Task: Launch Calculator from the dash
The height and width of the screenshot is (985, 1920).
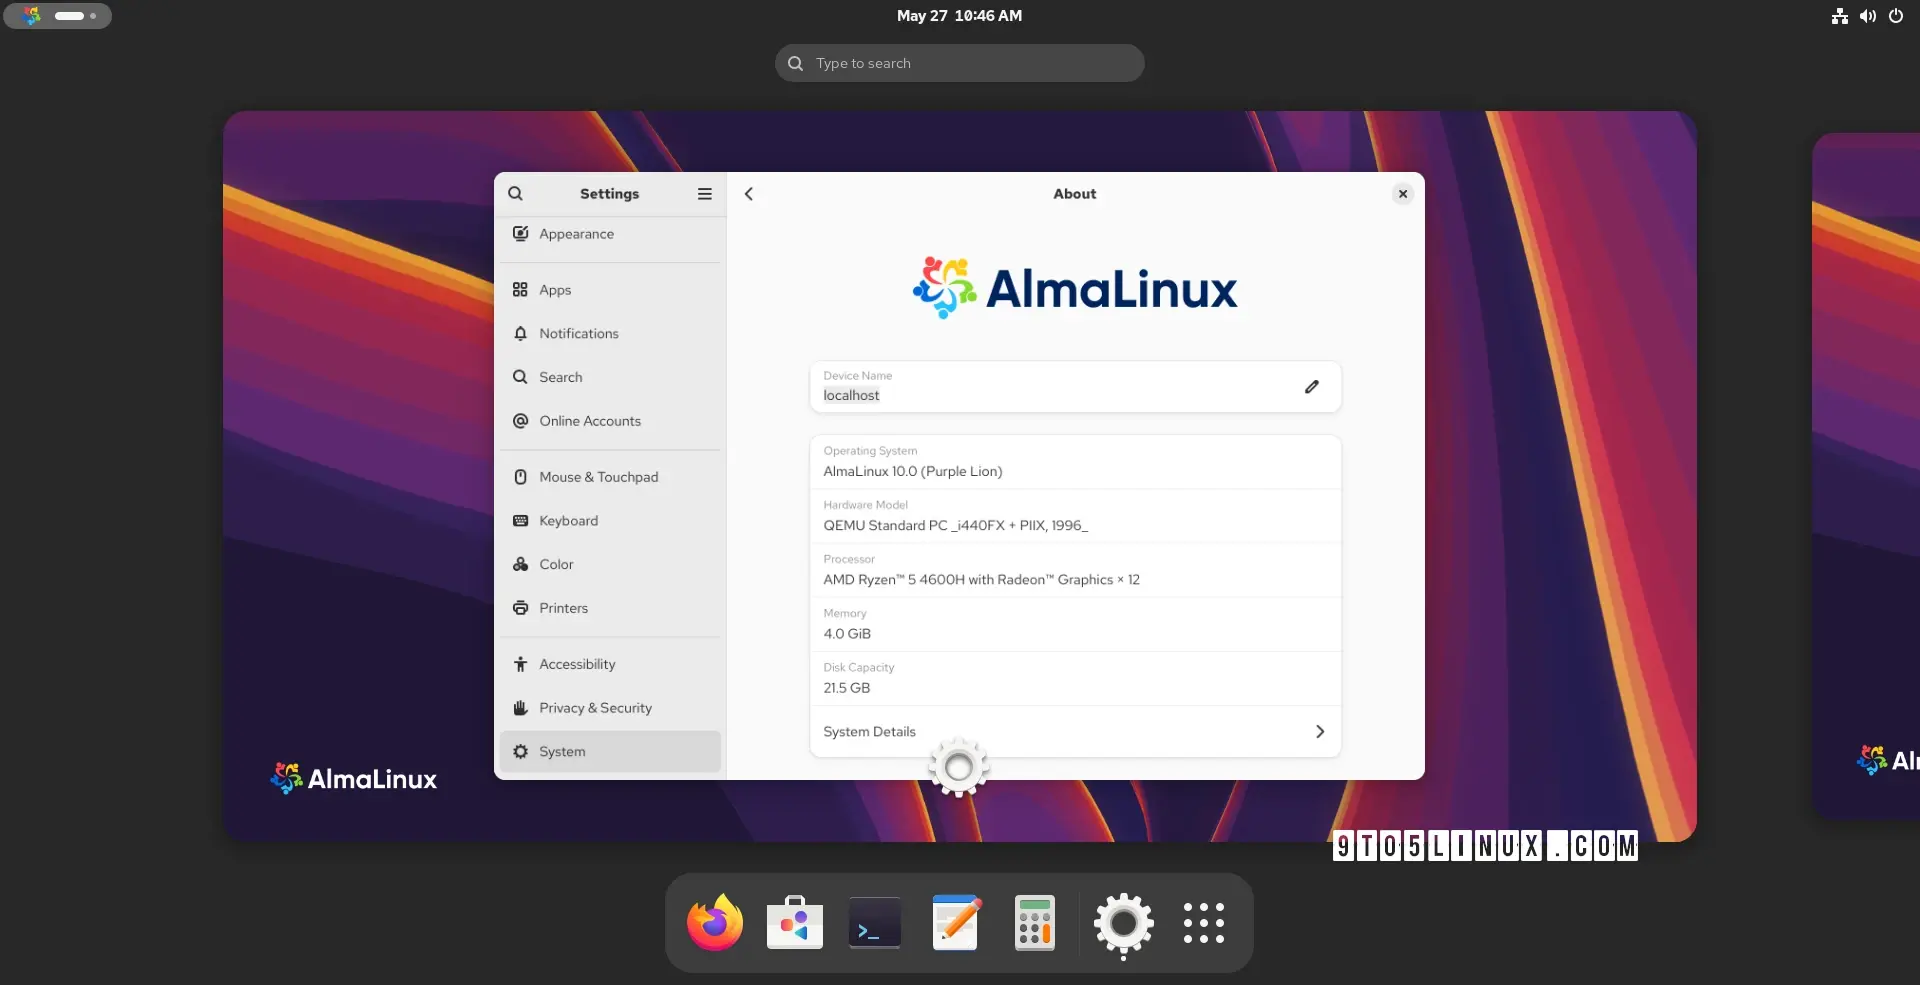Action: point(1035,923)
